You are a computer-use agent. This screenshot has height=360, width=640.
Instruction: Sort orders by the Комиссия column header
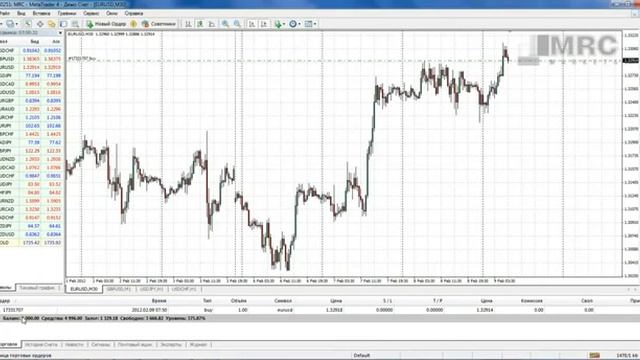(532, 301)
